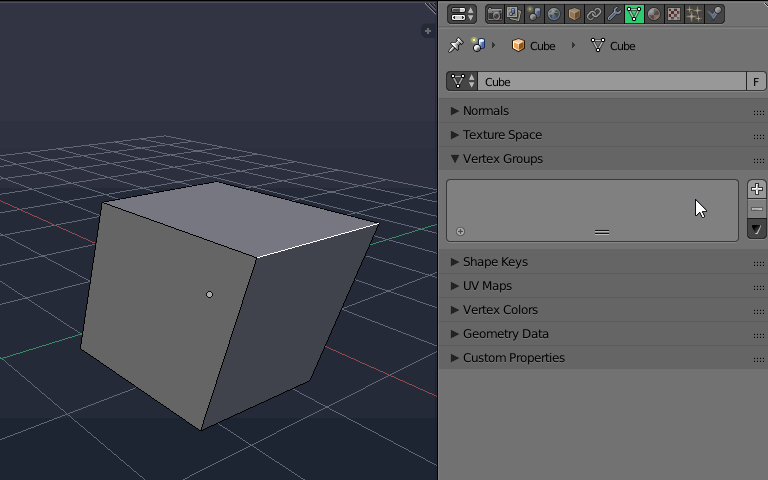Click the empty vertex groups list box
Image resolution: width=768 pixels, height=480 pixels.
point(592,210)
